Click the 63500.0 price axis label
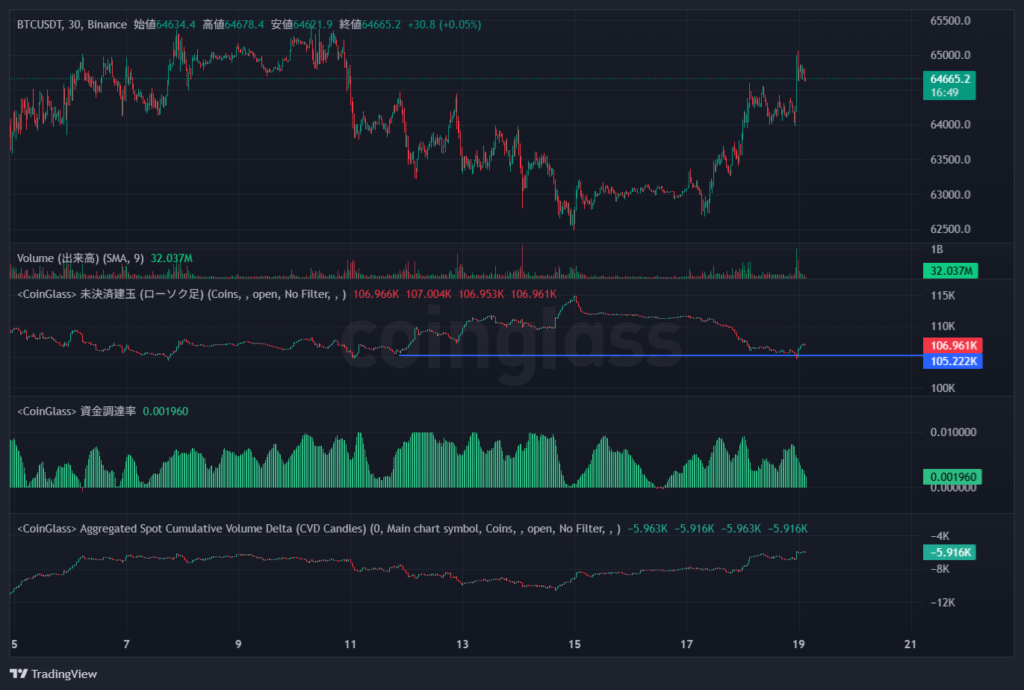Viewport: 1024px width, 690px height. (950, 160)
